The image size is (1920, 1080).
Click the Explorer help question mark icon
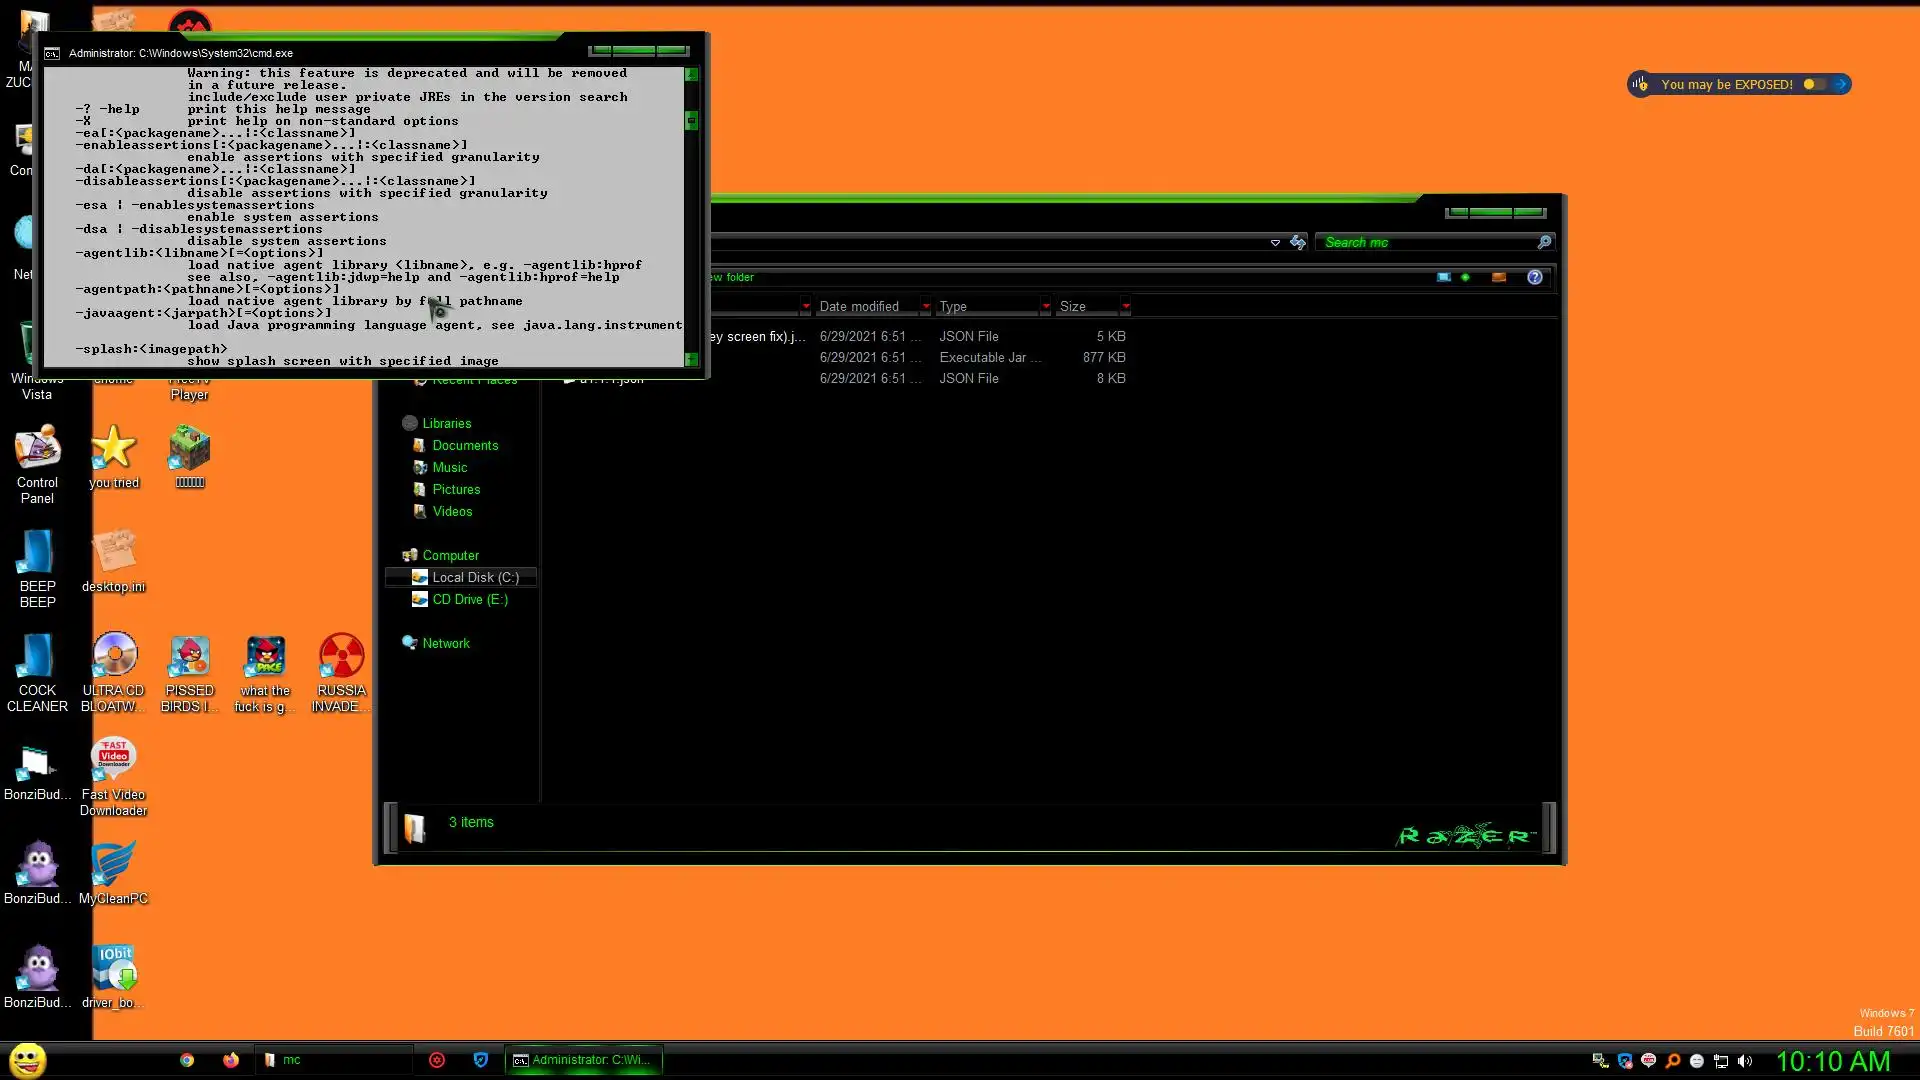click(1534, 277)
